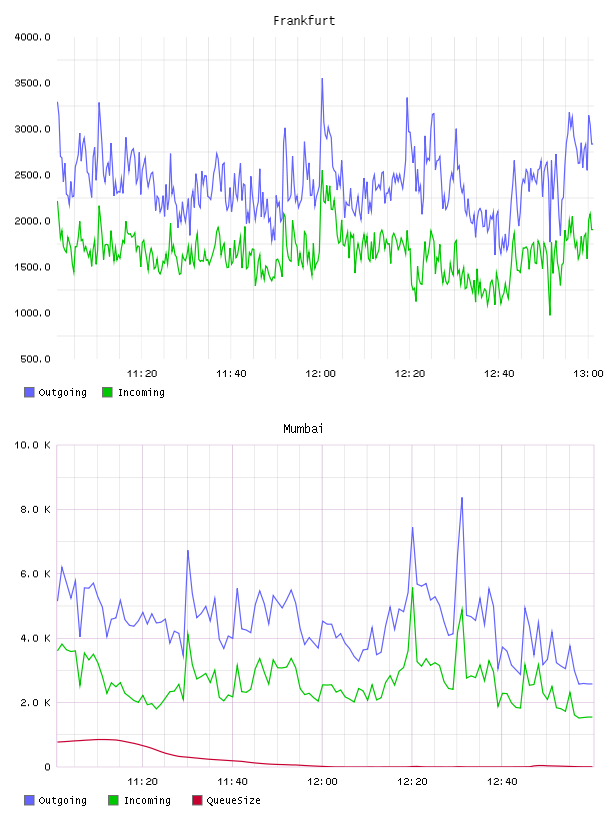
Task: Click the 11:40 time label in Frankfurt chart
Action: point(231,374)
